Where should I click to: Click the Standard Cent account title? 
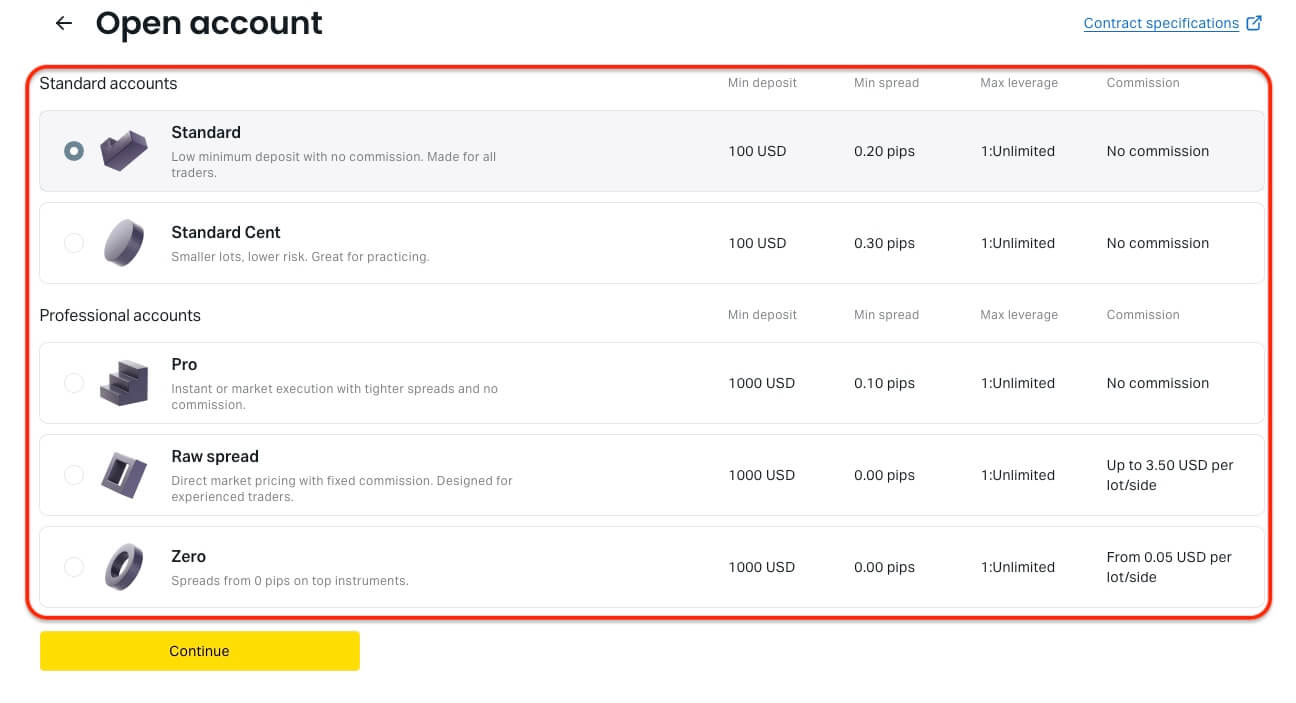(x=226, y=232)
